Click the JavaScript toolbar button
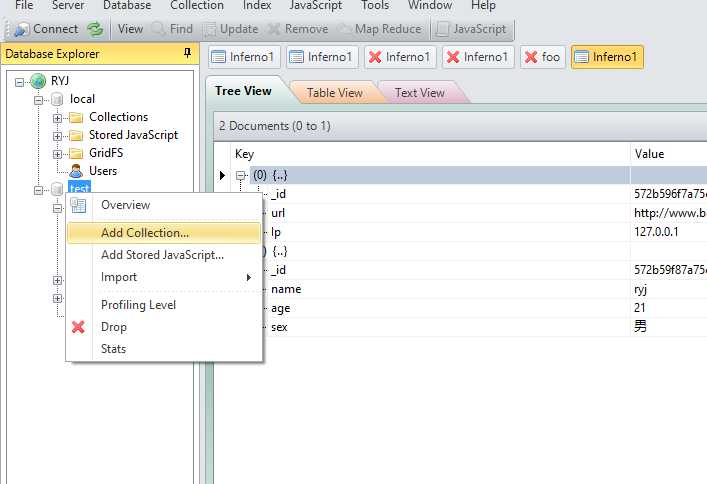This screenshot has height=484, width=707. click(472, 29)
